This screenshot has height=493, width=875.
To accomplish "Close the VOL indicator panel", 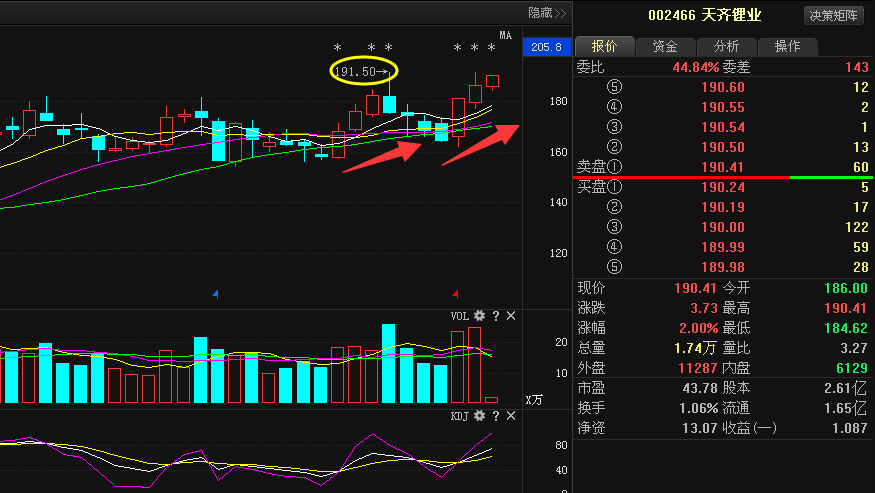I will [511, 316].
